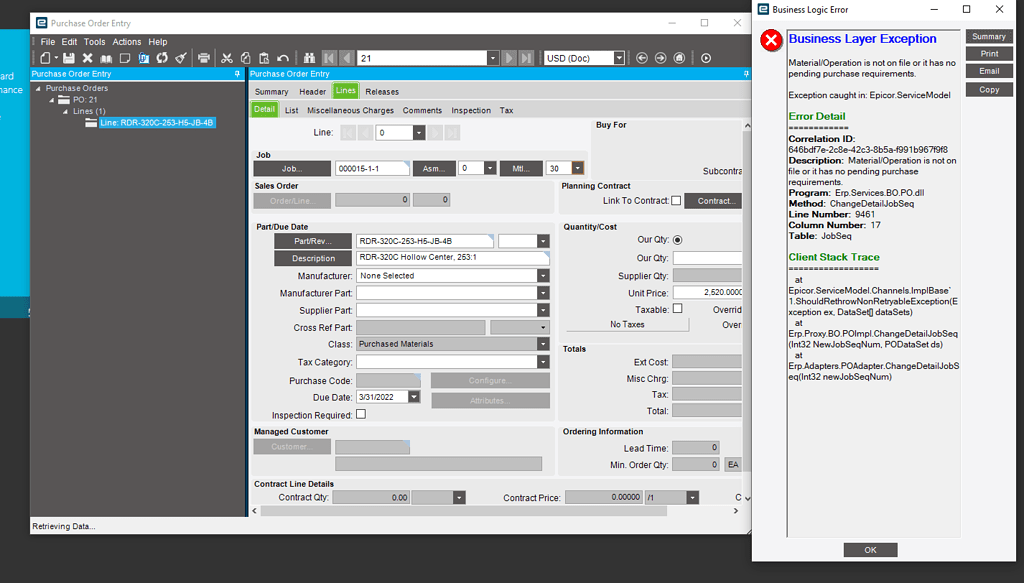Screen dimensions: 1024x583
Task: Navigate to the next record arrow
Action: click(x=510, y=57)
